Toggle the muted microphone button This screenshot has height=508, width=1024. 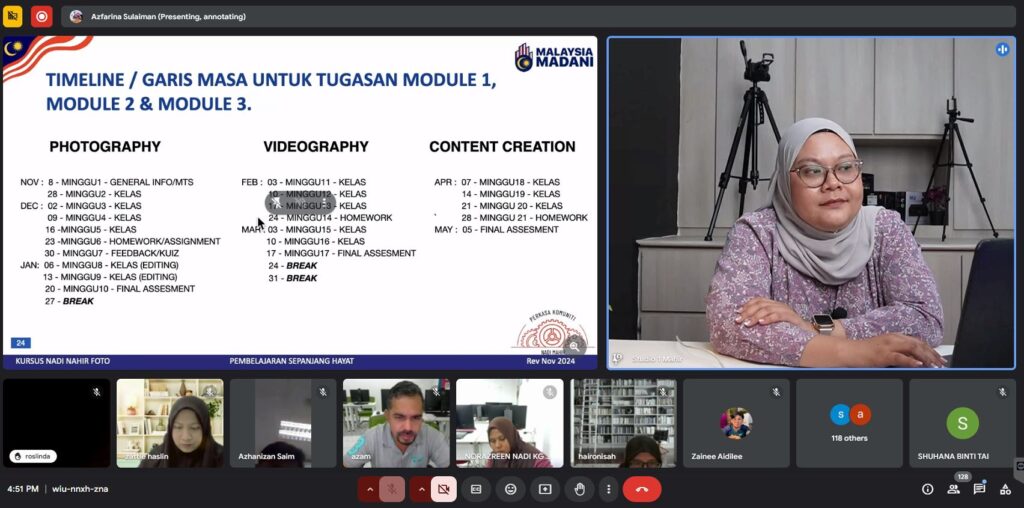click(x=392, y=489)
